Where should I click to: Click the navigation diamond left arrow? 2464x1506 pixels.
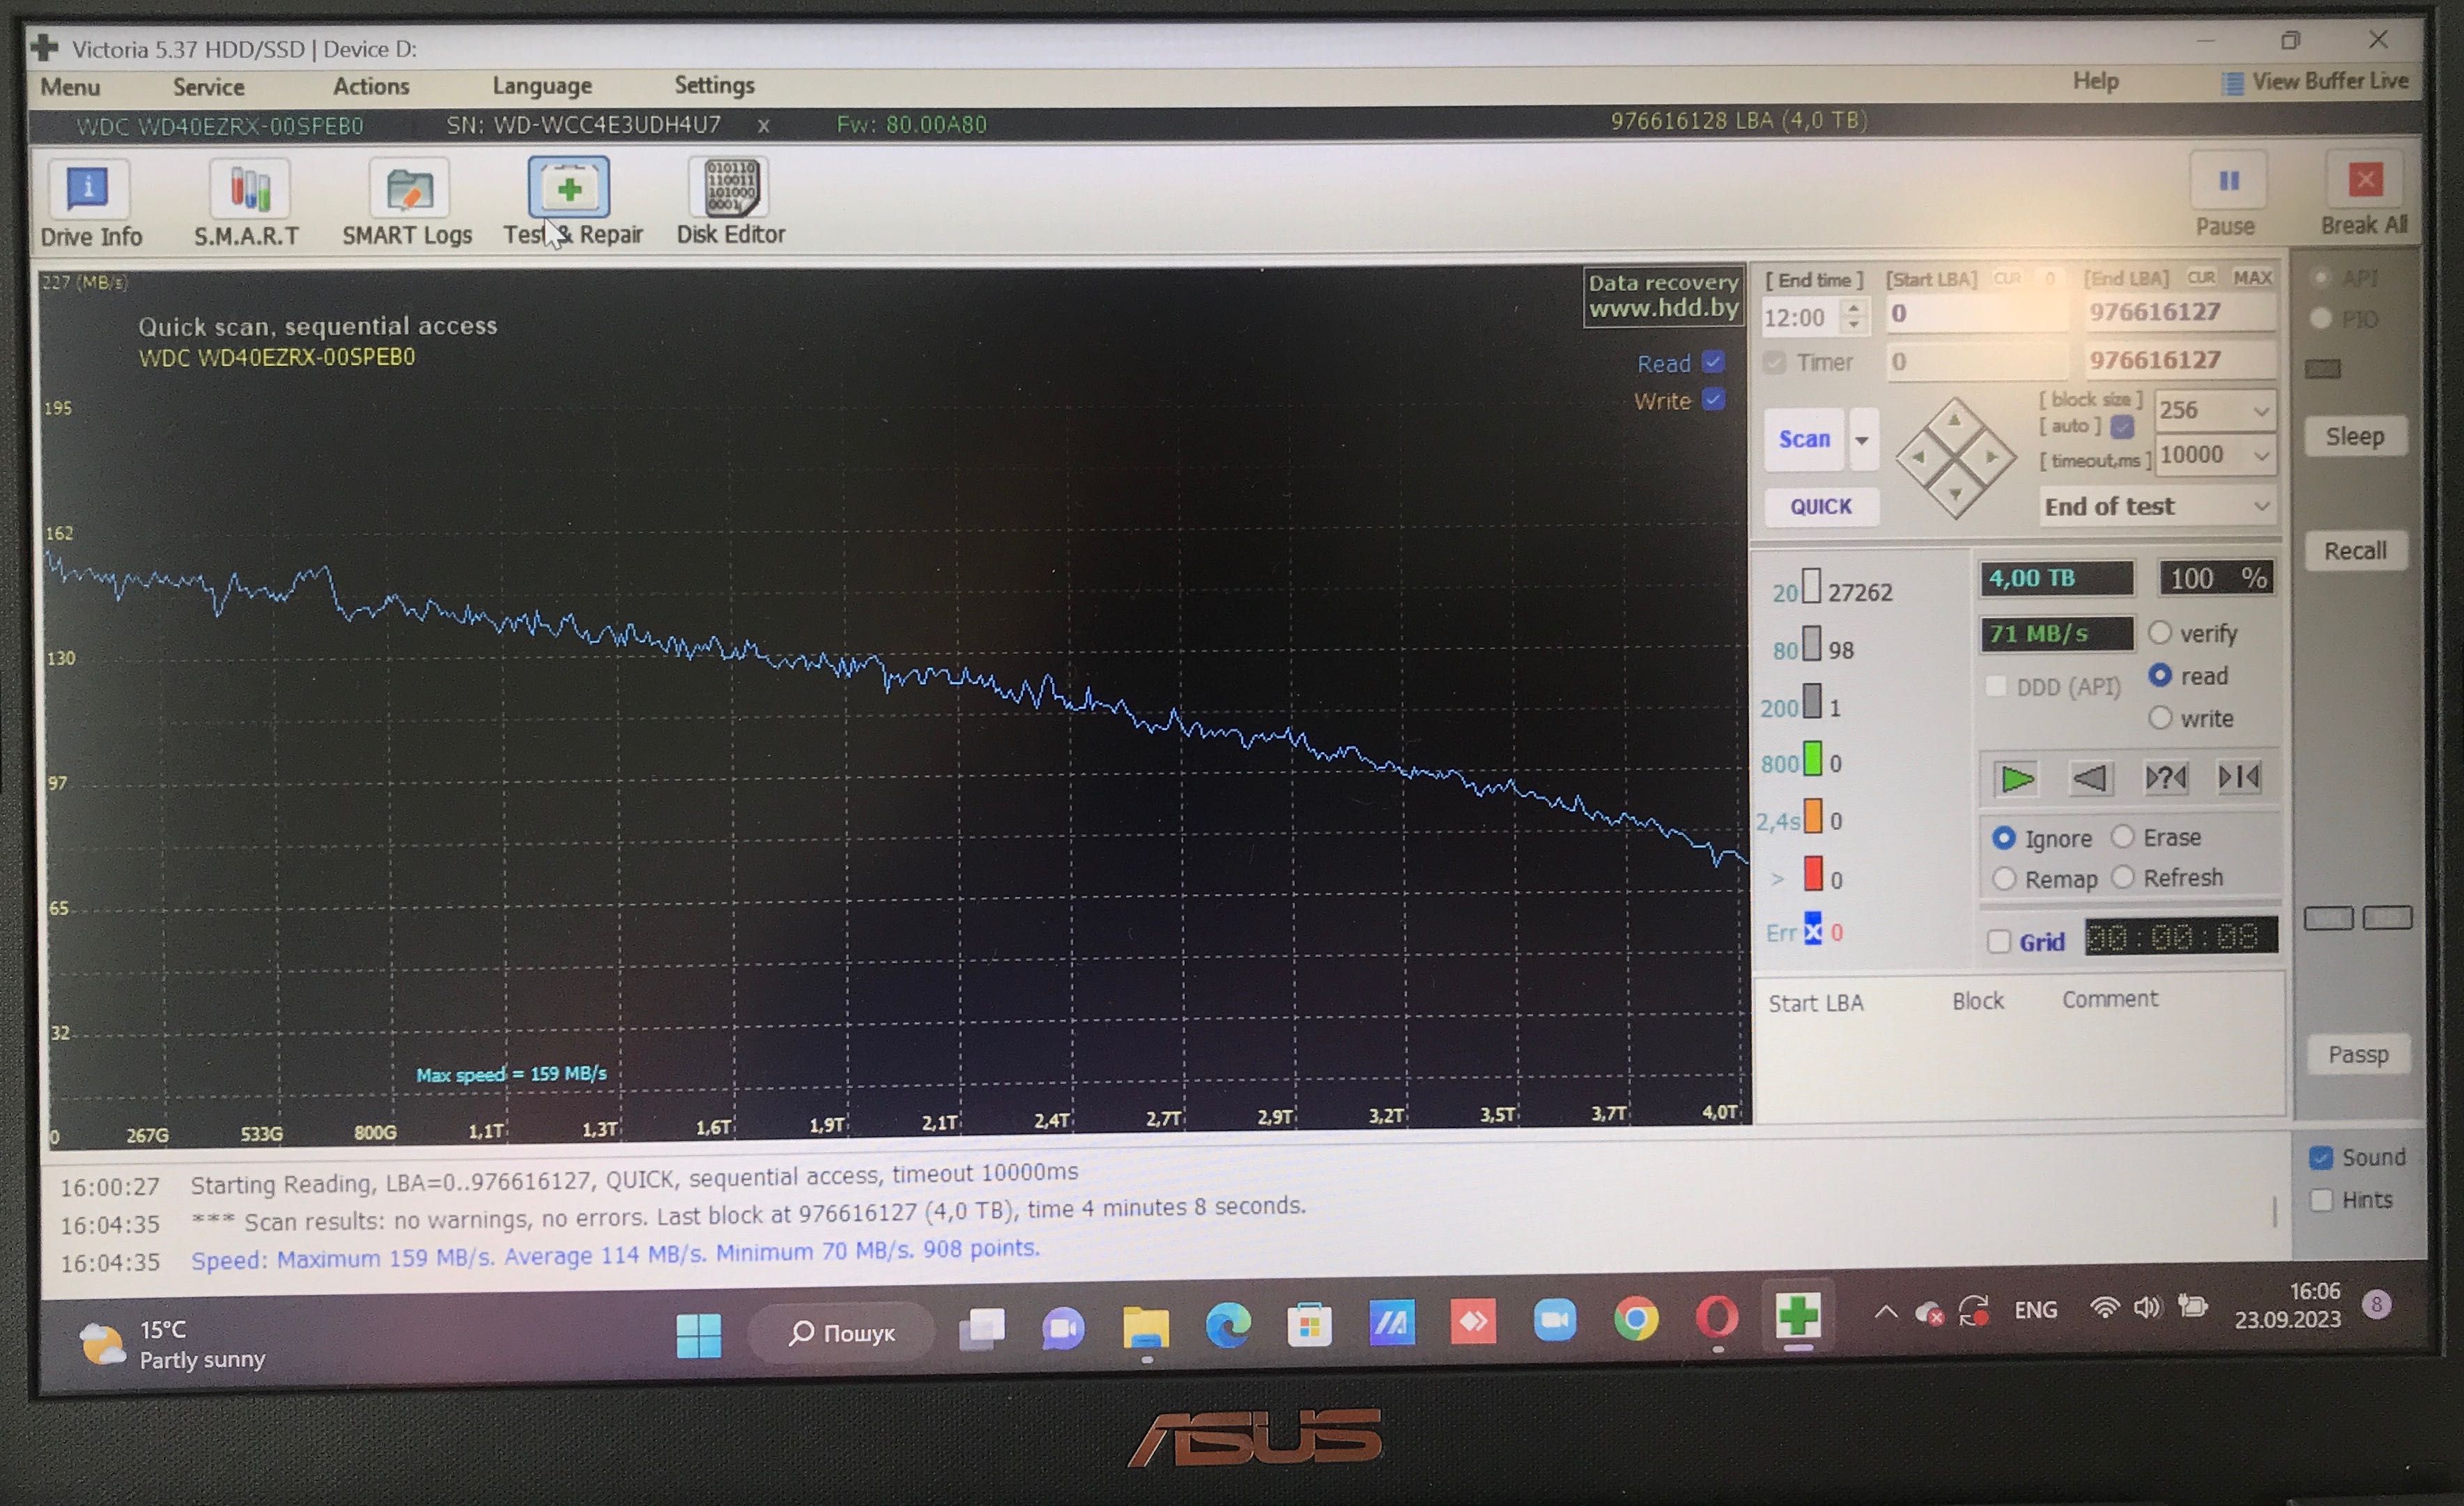point(1918,457)
